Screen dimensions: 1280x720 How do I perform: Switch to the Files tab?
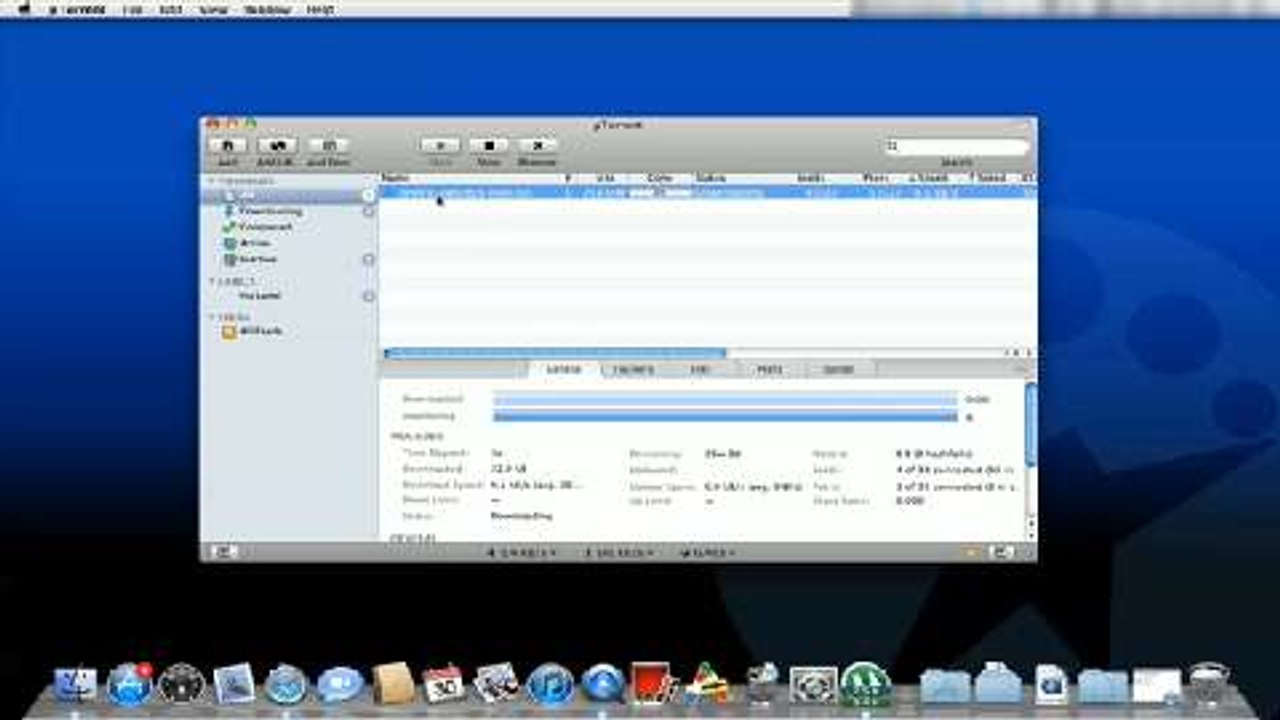(x=701, y=369)
